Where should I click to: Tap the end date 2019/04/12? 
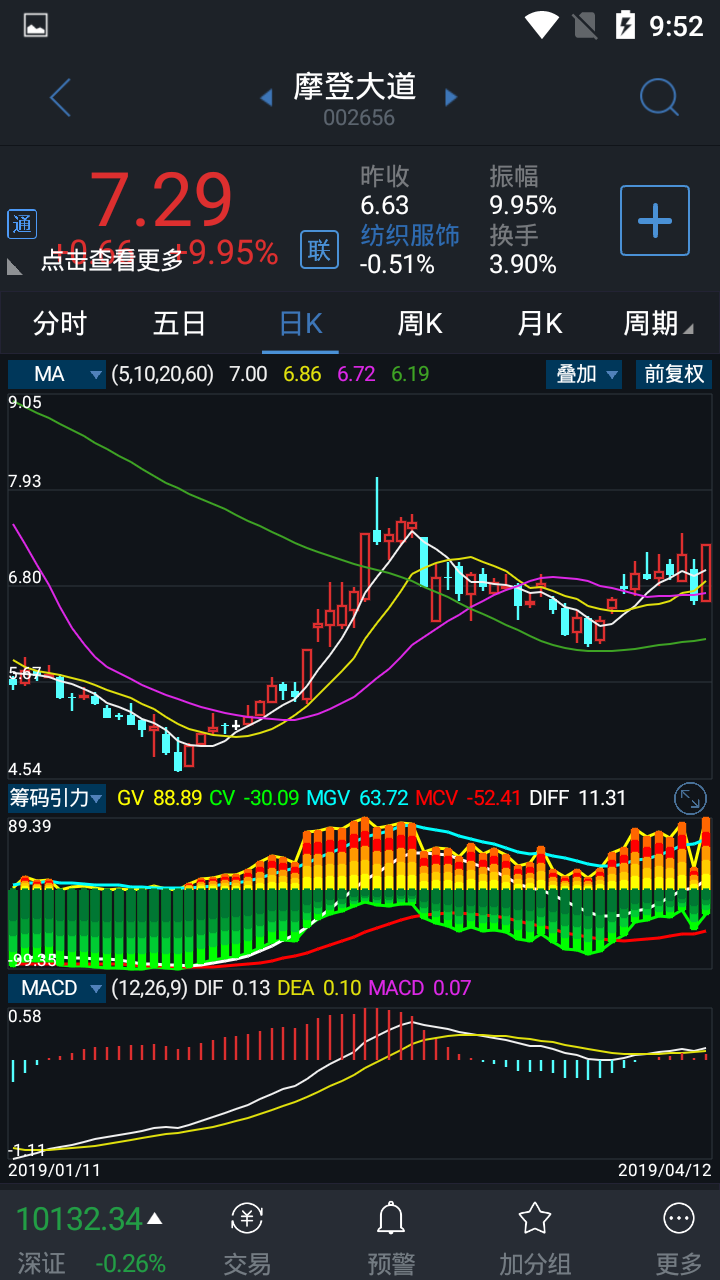(665, 1169)
